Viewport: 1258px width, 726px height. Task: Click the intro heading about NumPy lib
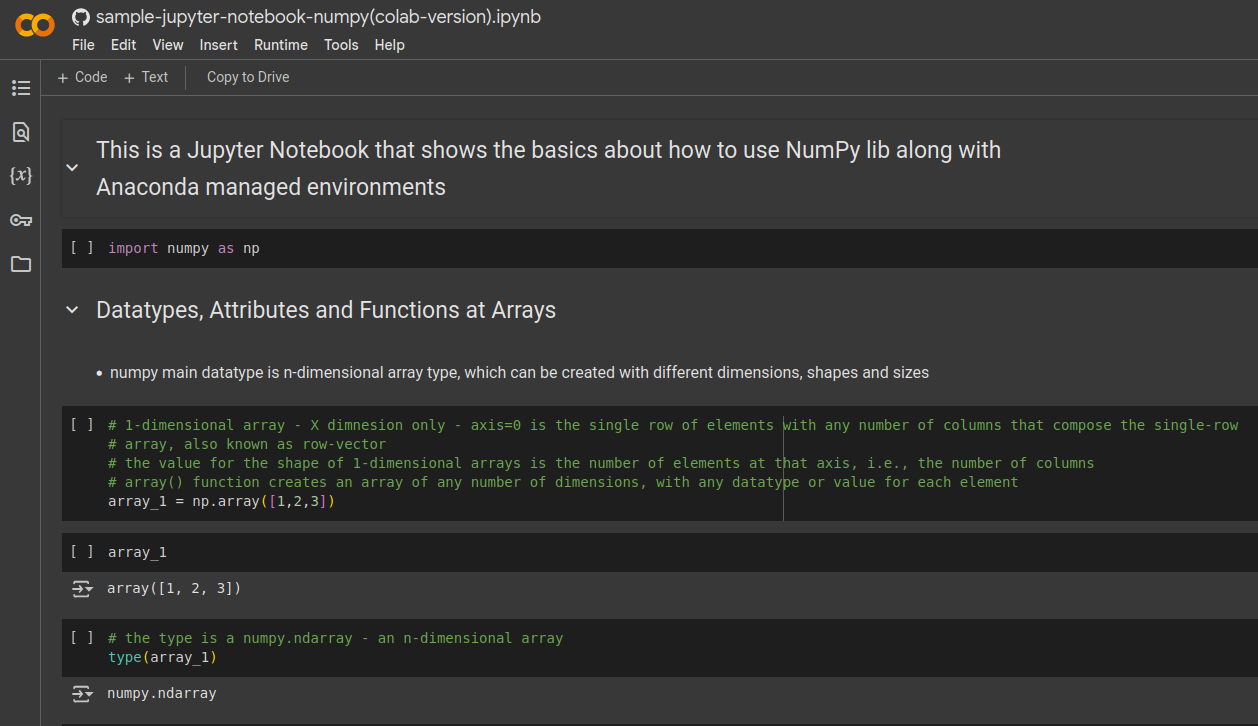click(x=548, y=168)
